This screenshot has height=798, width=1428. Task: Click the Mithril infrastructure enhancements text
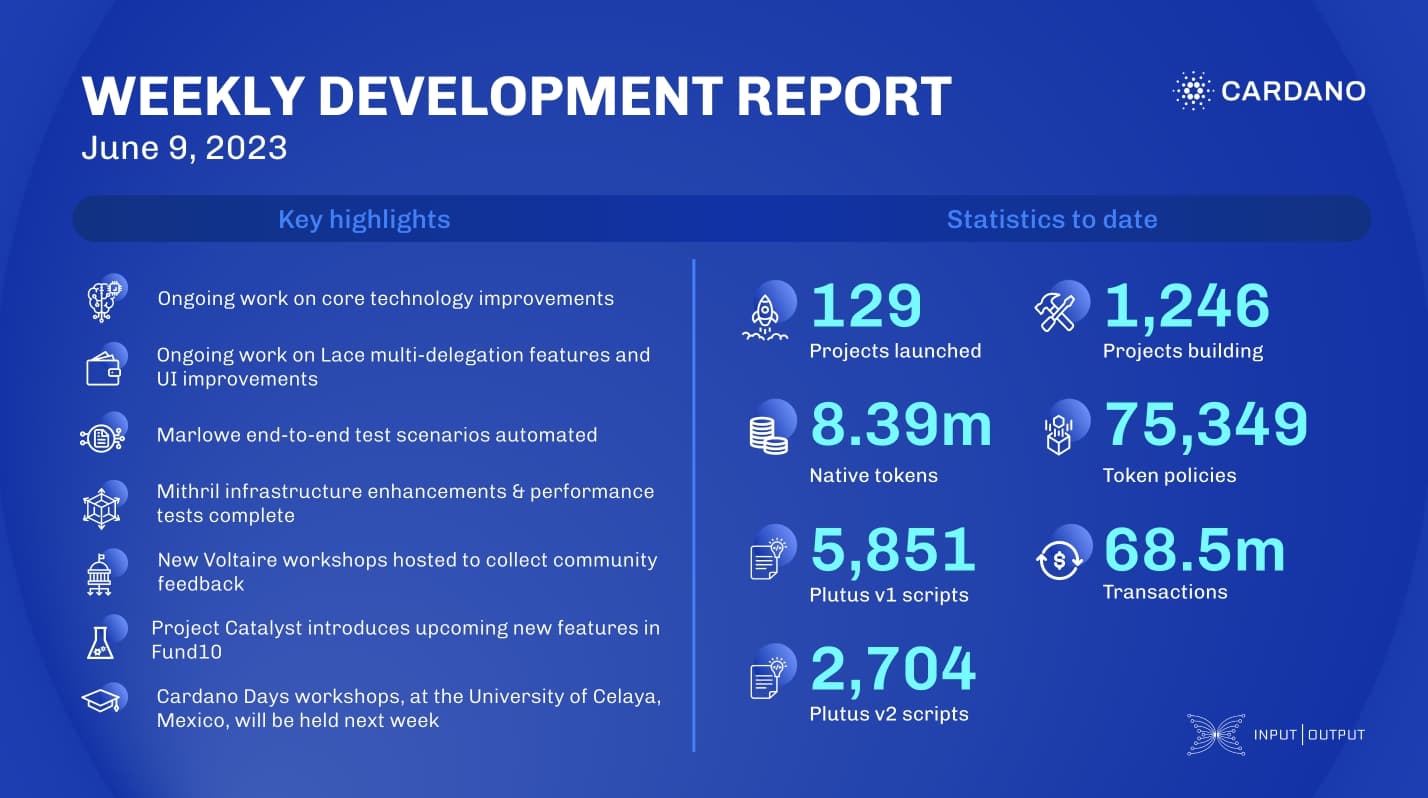tap(405, 503)
